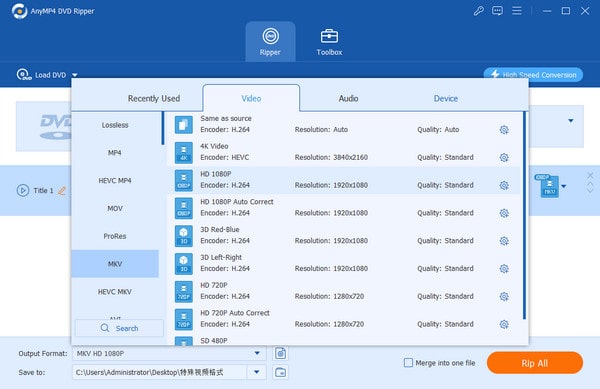This screenshot has width=600, height=389.
Task: Remove Title 1 with the X icon
Action: point(590,176)
